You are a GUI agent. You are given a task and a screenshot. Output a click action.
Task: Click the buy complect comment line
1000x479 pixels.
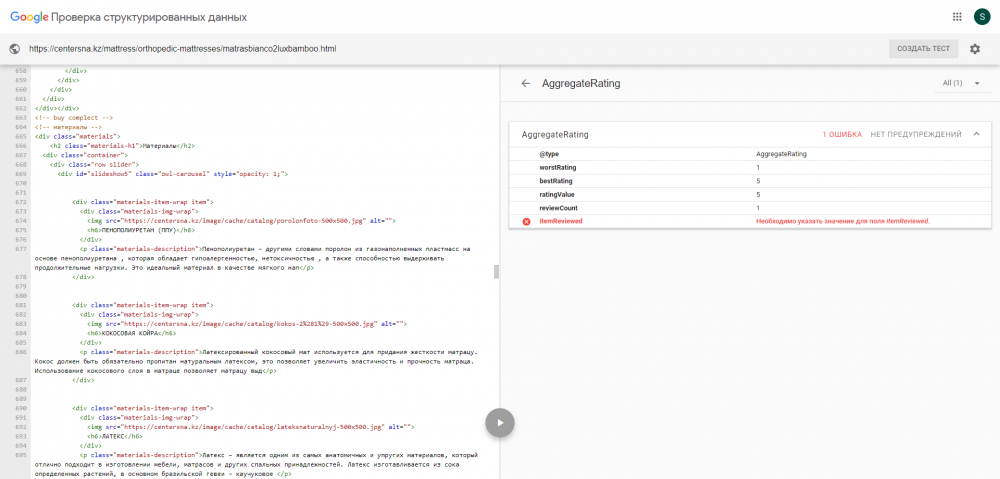(x=75, y=117)
